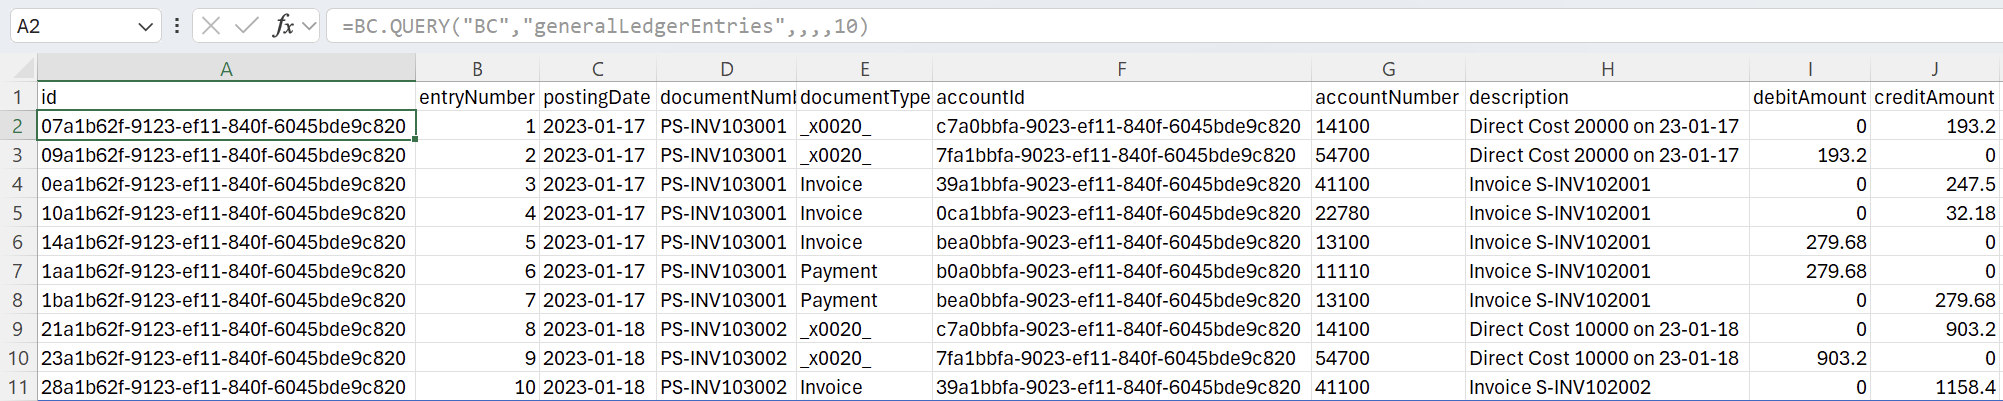Select column J header
2003x401 pixels.
(1934, 69)
